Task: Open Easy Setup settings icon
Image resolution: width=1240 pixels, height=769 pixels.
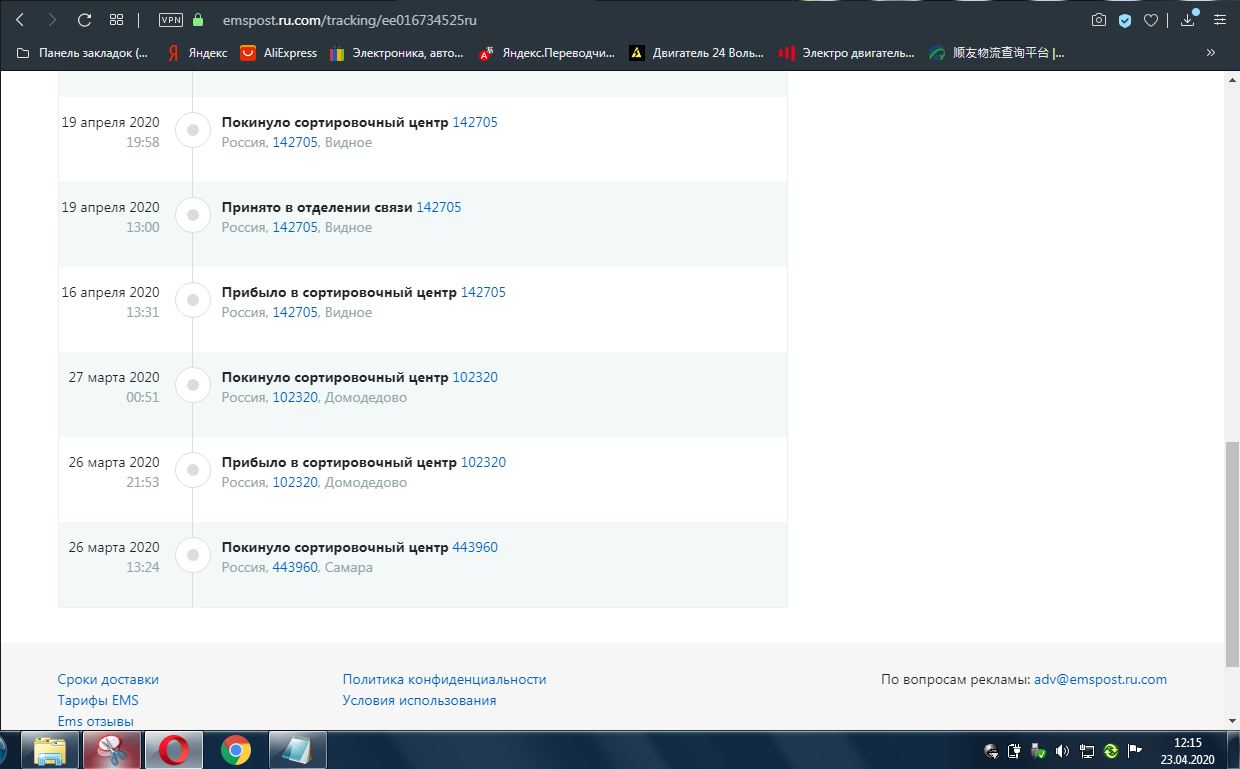Action: (x=1220, y=20)
